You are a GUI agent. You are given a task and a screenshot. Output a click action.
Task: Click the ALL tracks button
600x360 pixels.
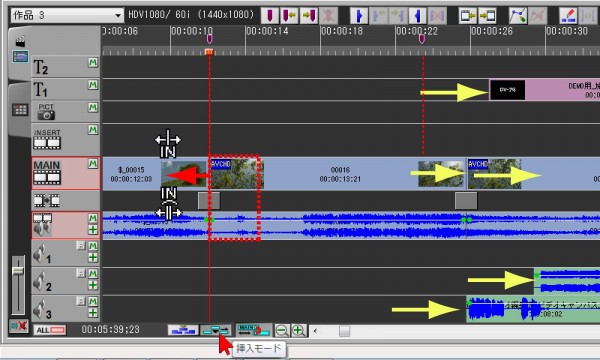[49, 330]
